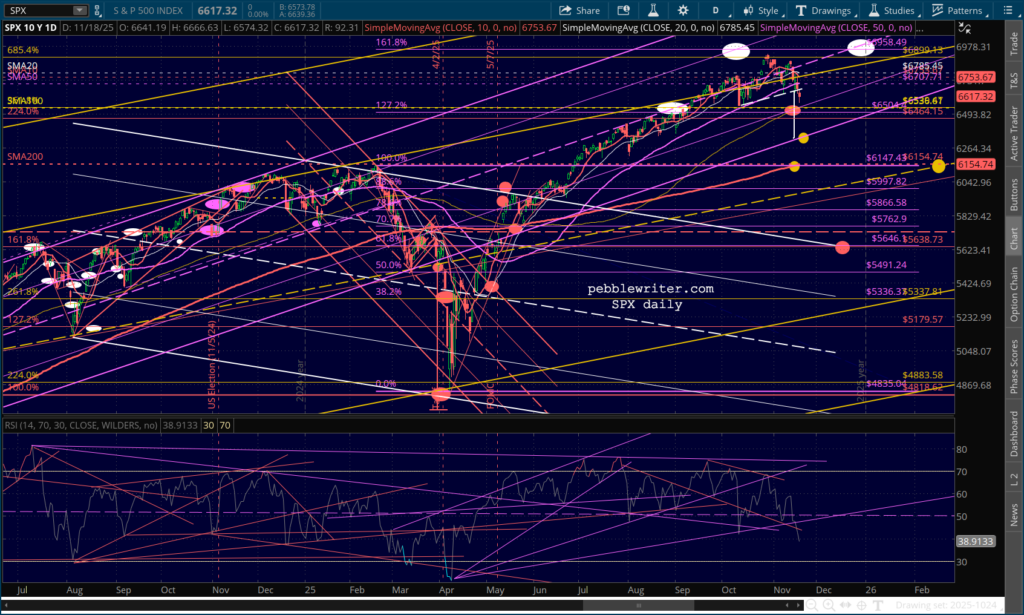The image size is (1024, 615).
Task: Click the RSI 70 overbought level box
Action: coord(225,425)
